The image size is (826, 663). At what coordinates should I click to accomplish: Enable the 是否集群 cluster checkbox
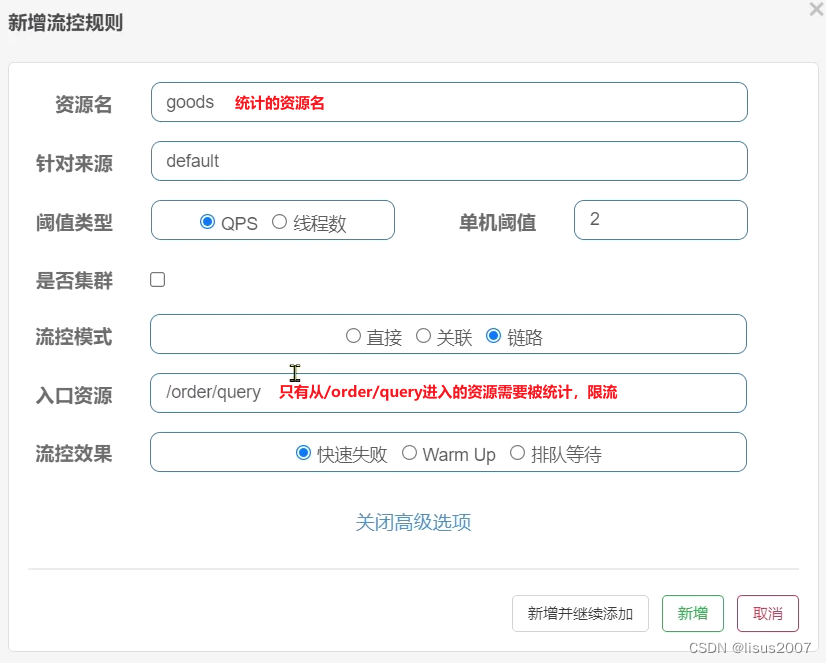(157, 280)
